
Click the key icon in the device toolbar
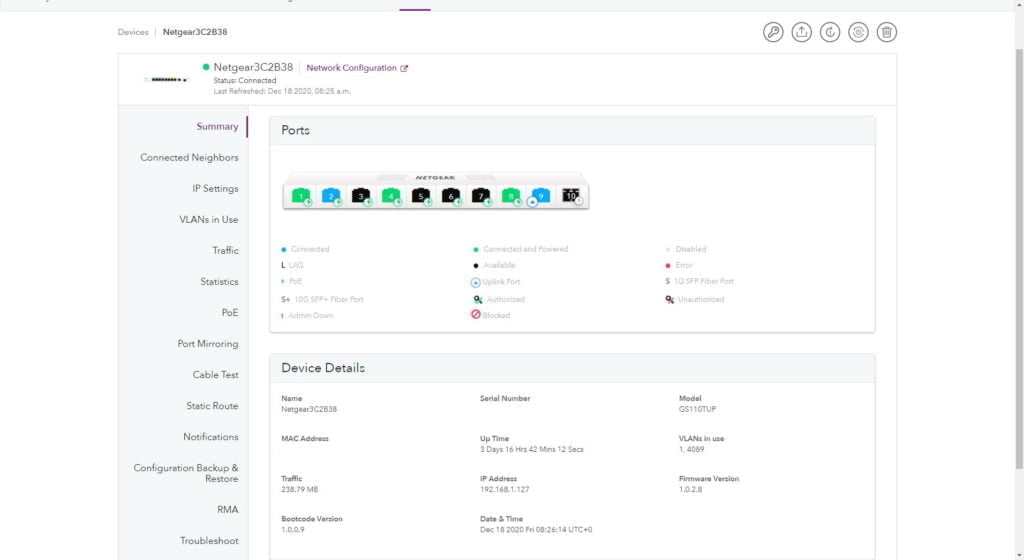tap(773, 32)
